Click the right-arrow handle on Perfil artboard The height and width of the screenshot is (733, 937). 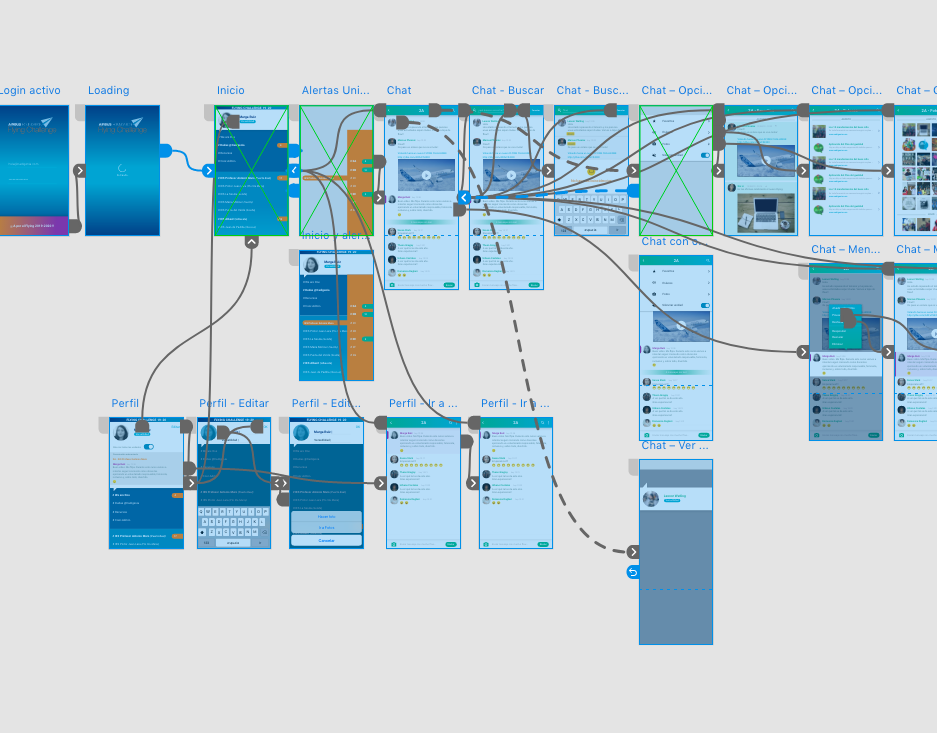(x=191, y=483)
